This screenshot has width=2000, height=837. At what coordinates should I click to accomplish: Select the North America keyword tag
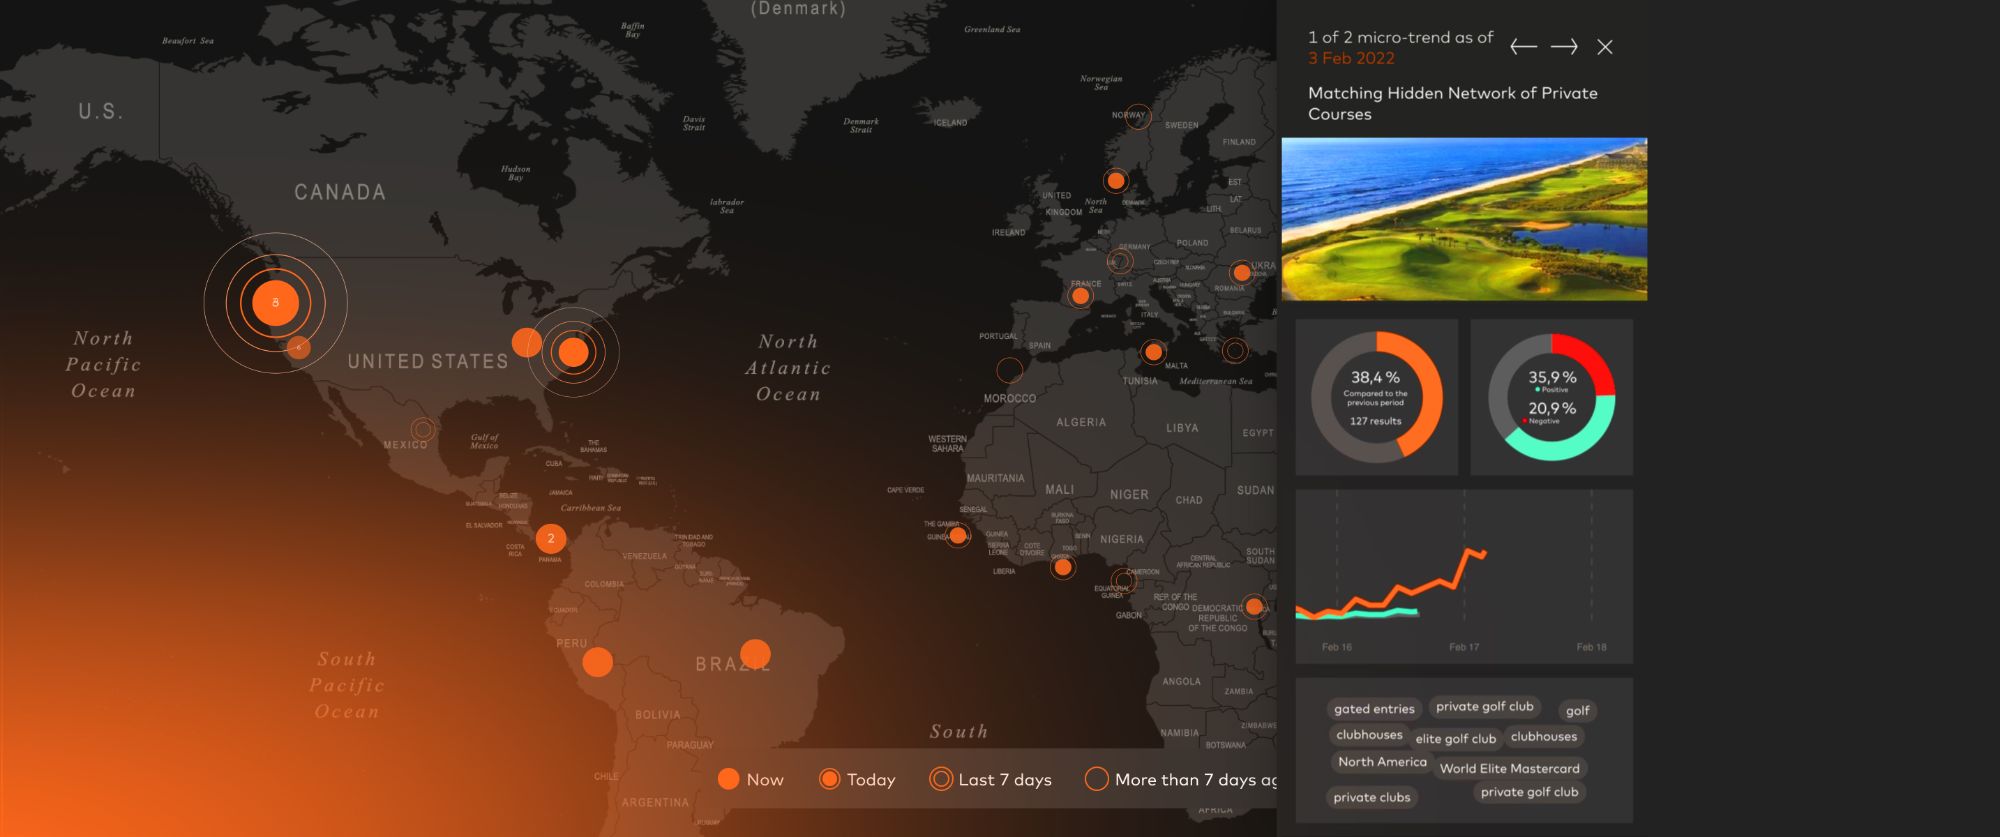1382,762
